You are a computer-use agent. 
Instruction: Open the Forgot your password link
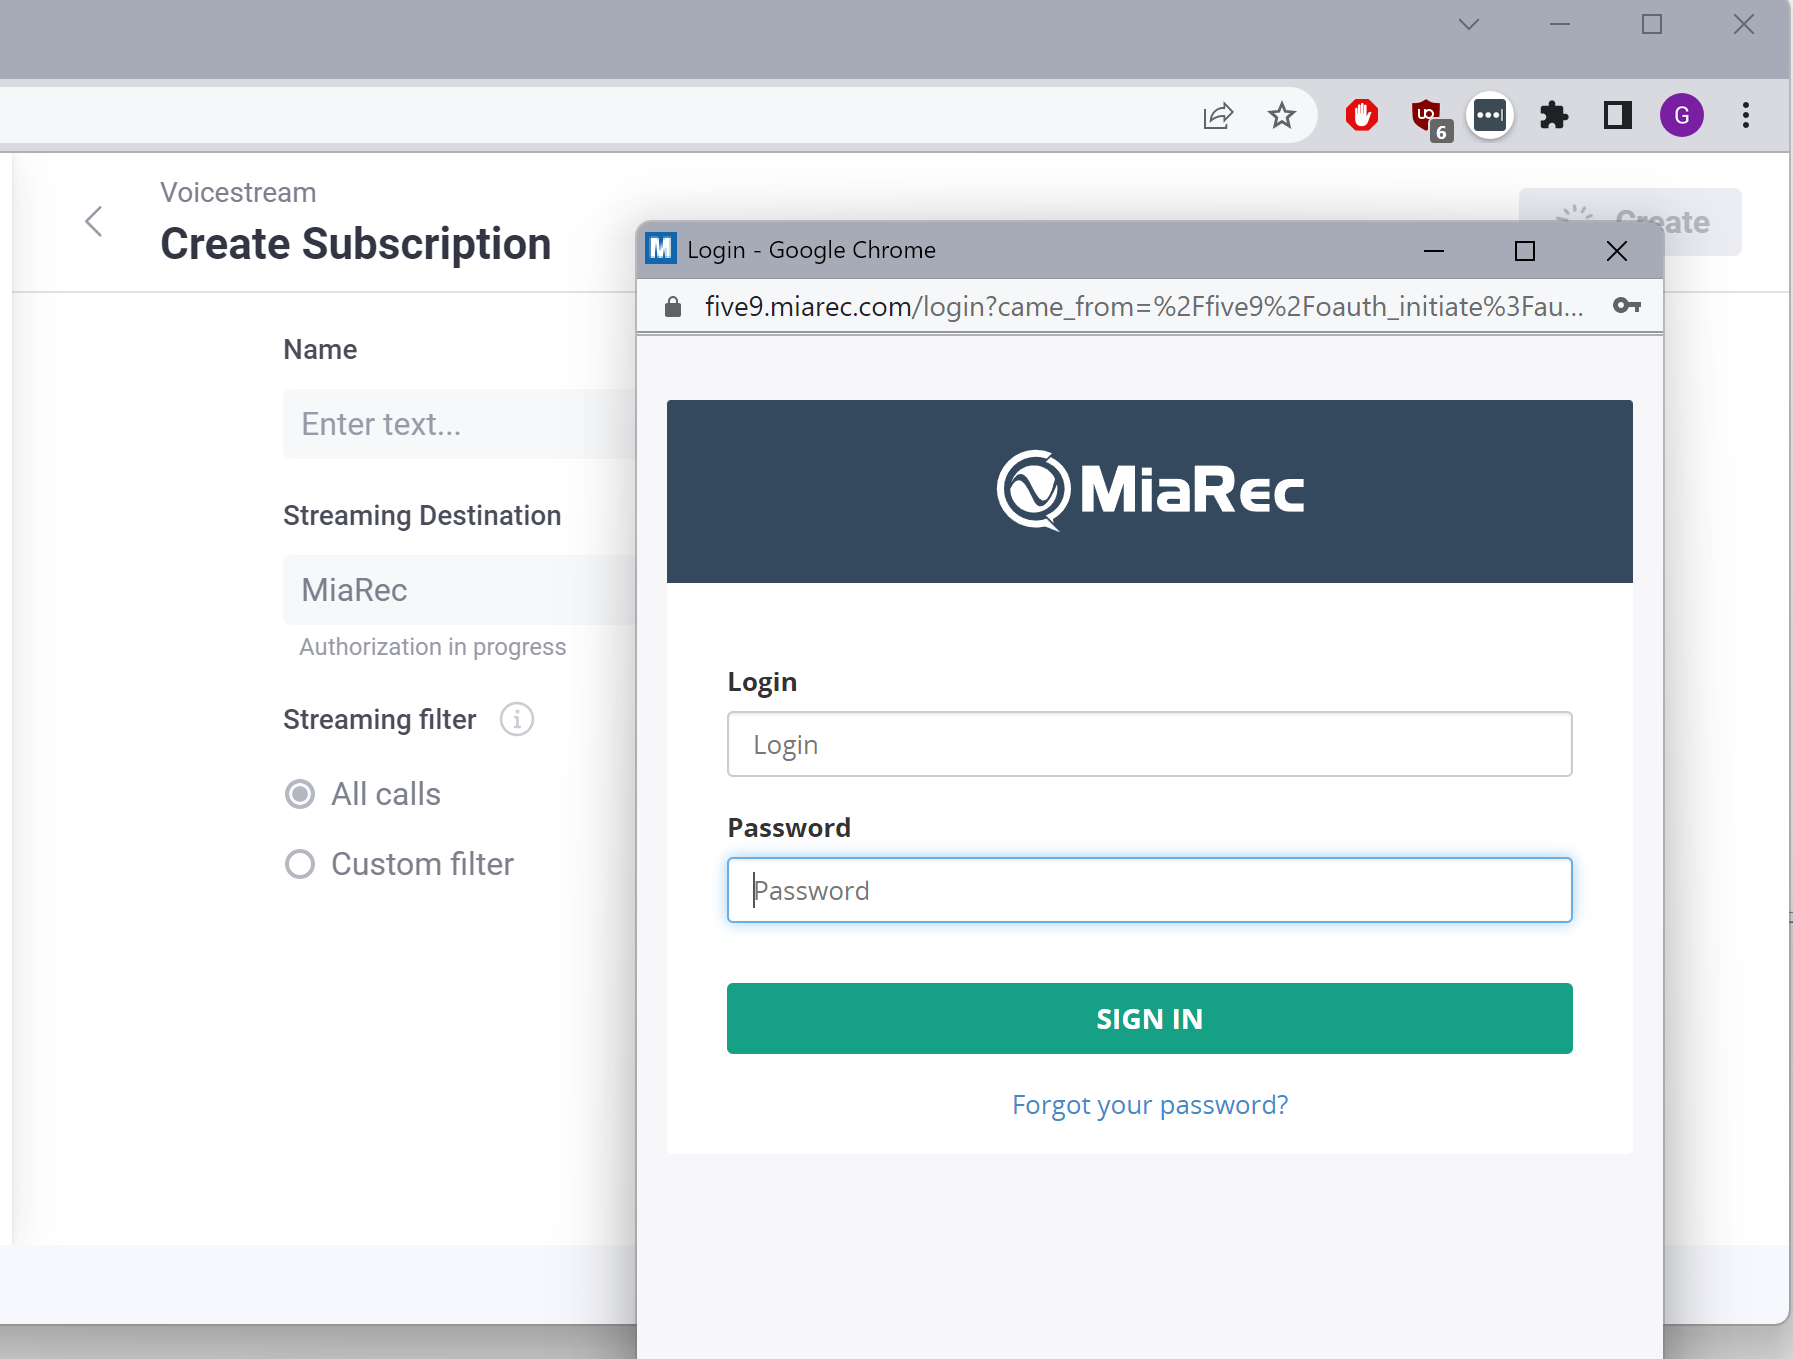click(1150, 1105)
